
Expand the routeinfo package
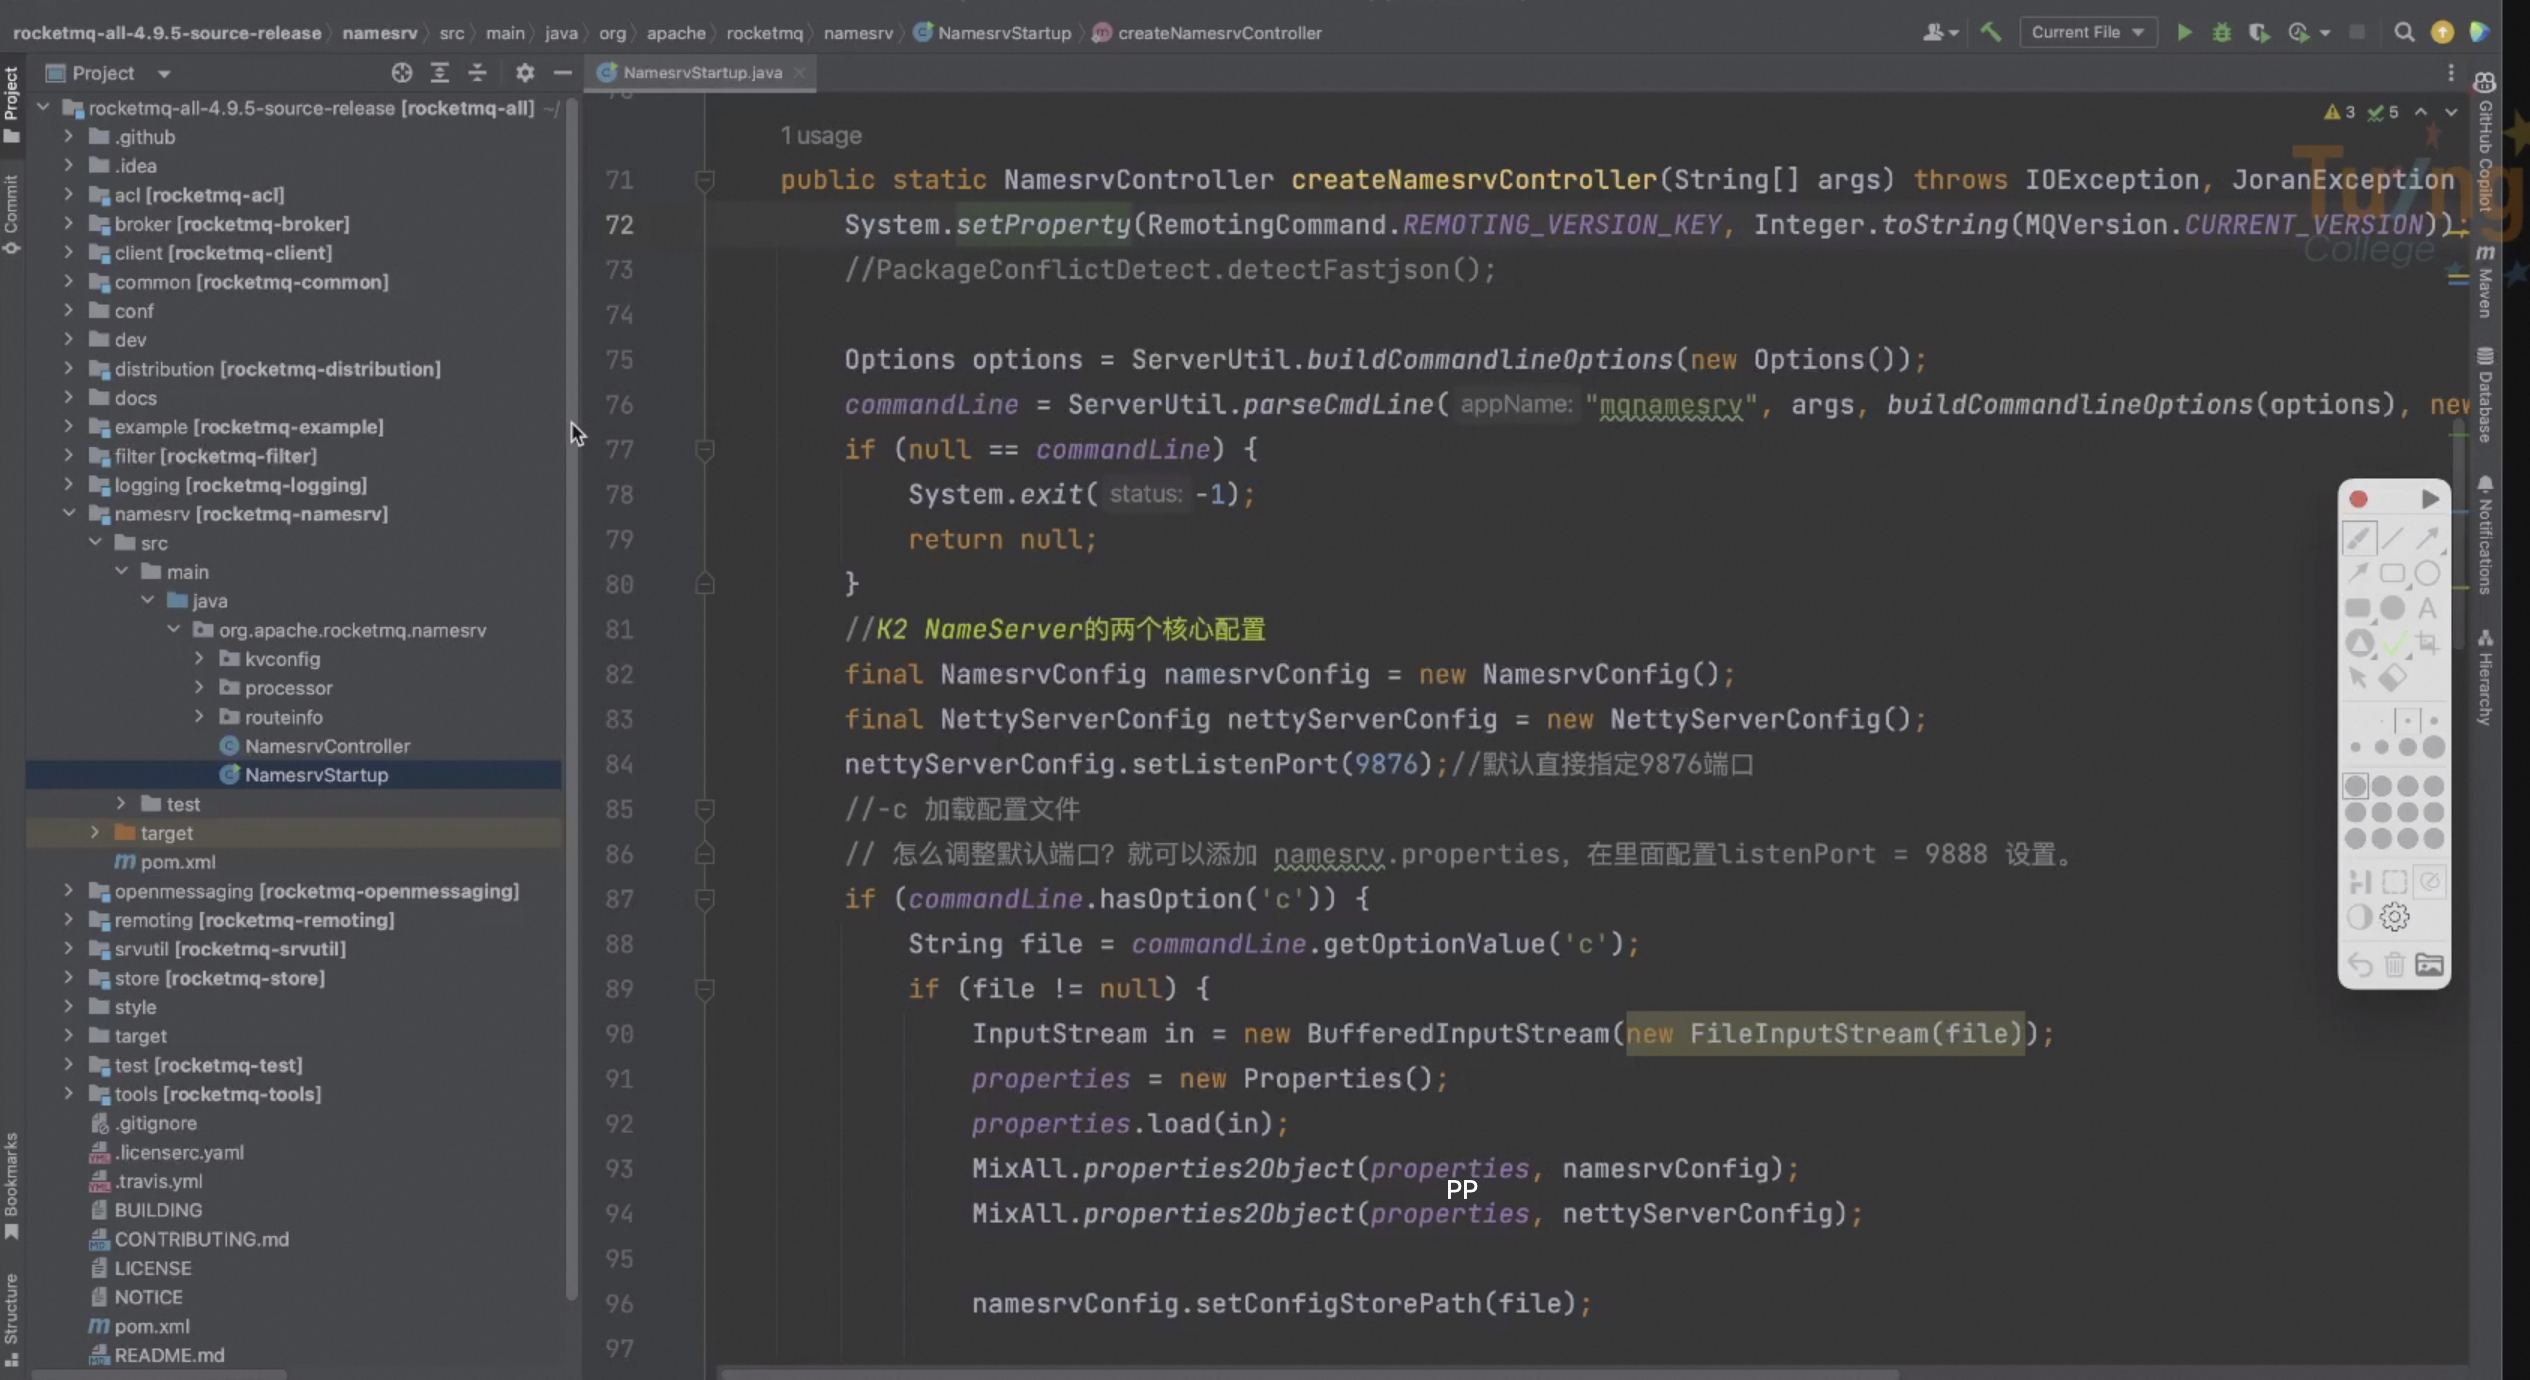coord(199,716)
